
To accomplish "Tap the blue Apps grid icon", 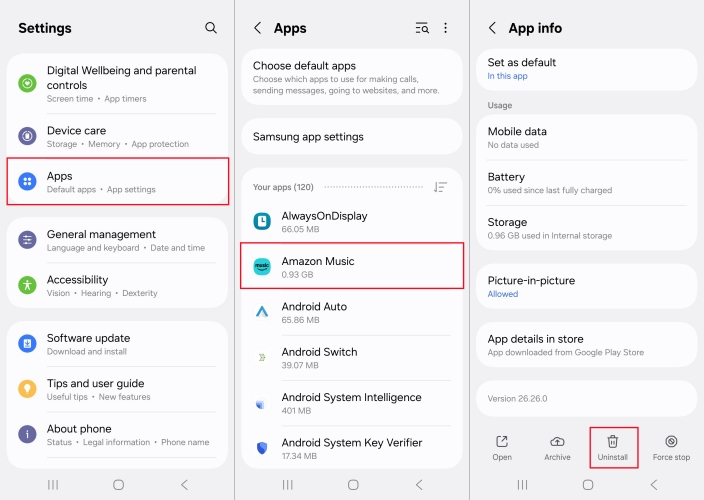I will pos(27,181).
